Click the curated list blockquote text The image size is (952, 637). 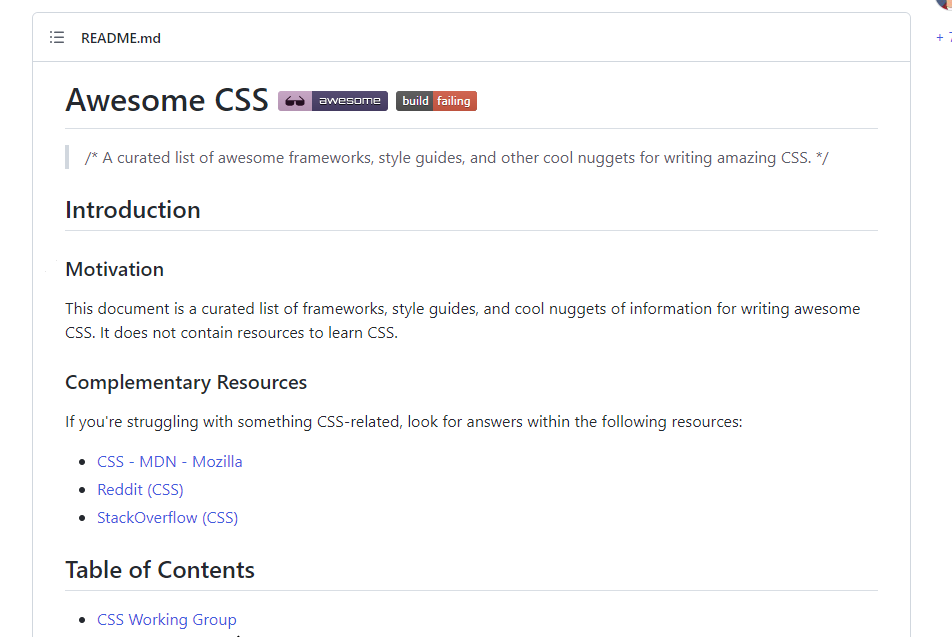457,158
